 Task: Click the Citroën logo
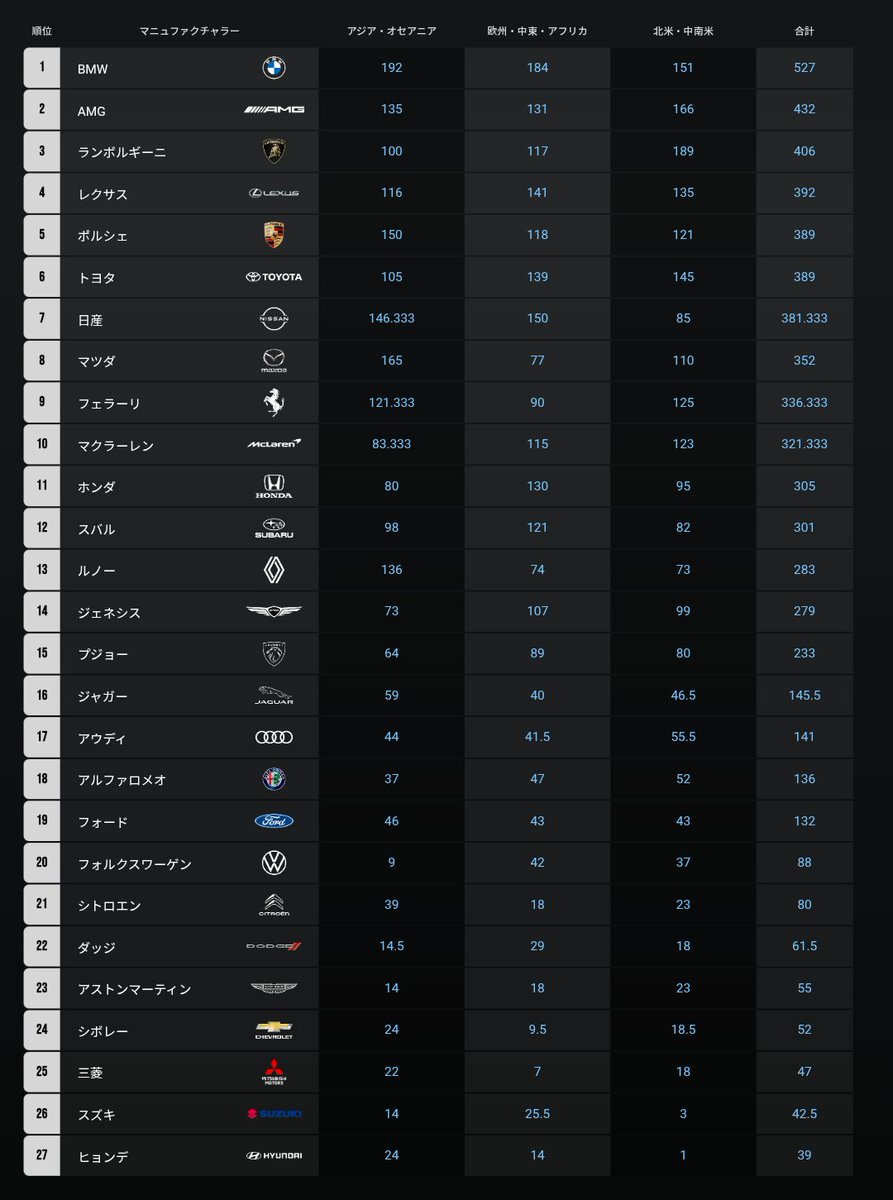coord(274,905)
